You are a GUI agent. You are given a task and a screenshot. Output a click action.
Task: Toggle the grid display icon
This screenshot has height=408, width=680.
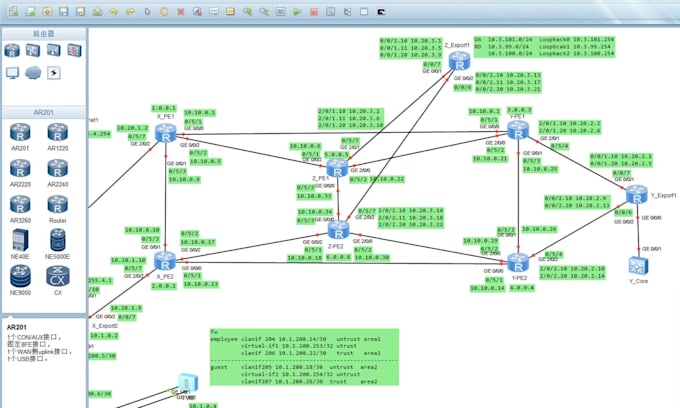point(364,12)
